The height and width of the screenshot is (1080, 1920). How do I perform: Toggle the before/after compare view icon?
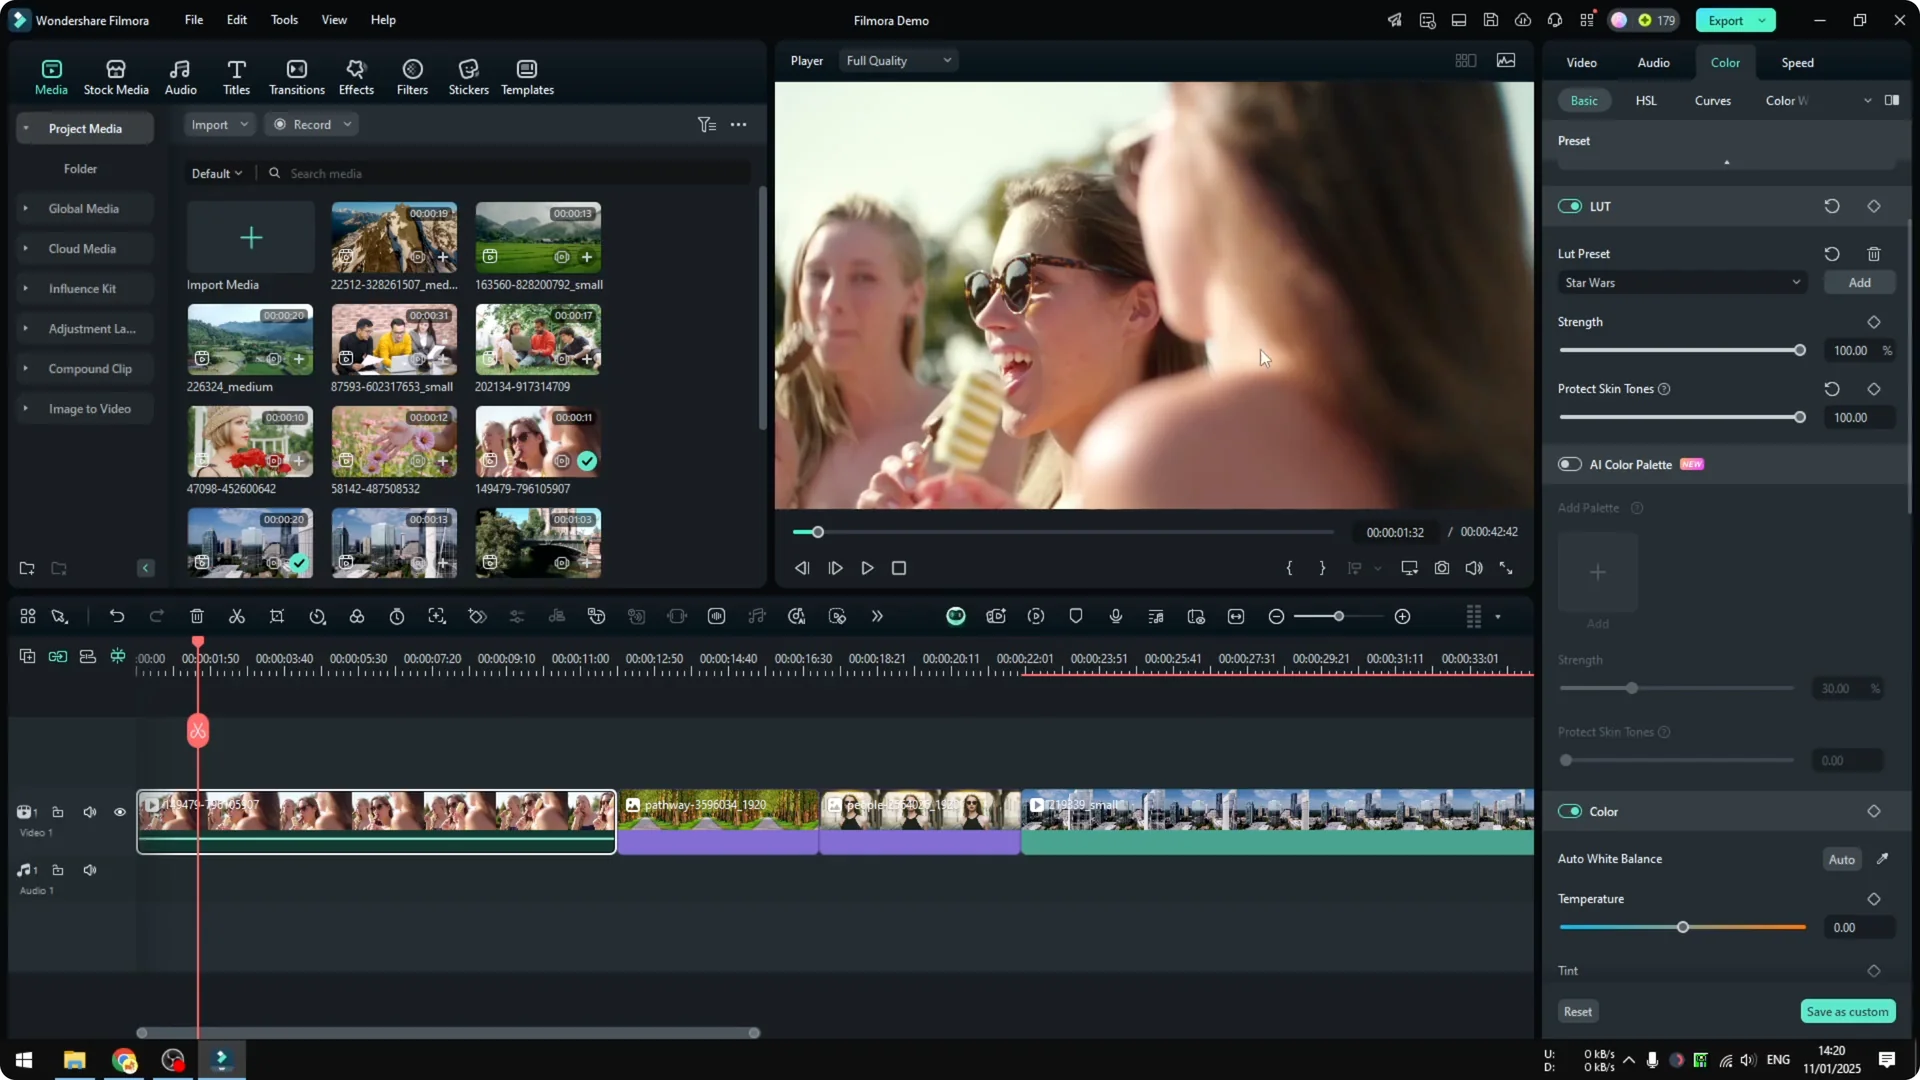(1892, 100)
